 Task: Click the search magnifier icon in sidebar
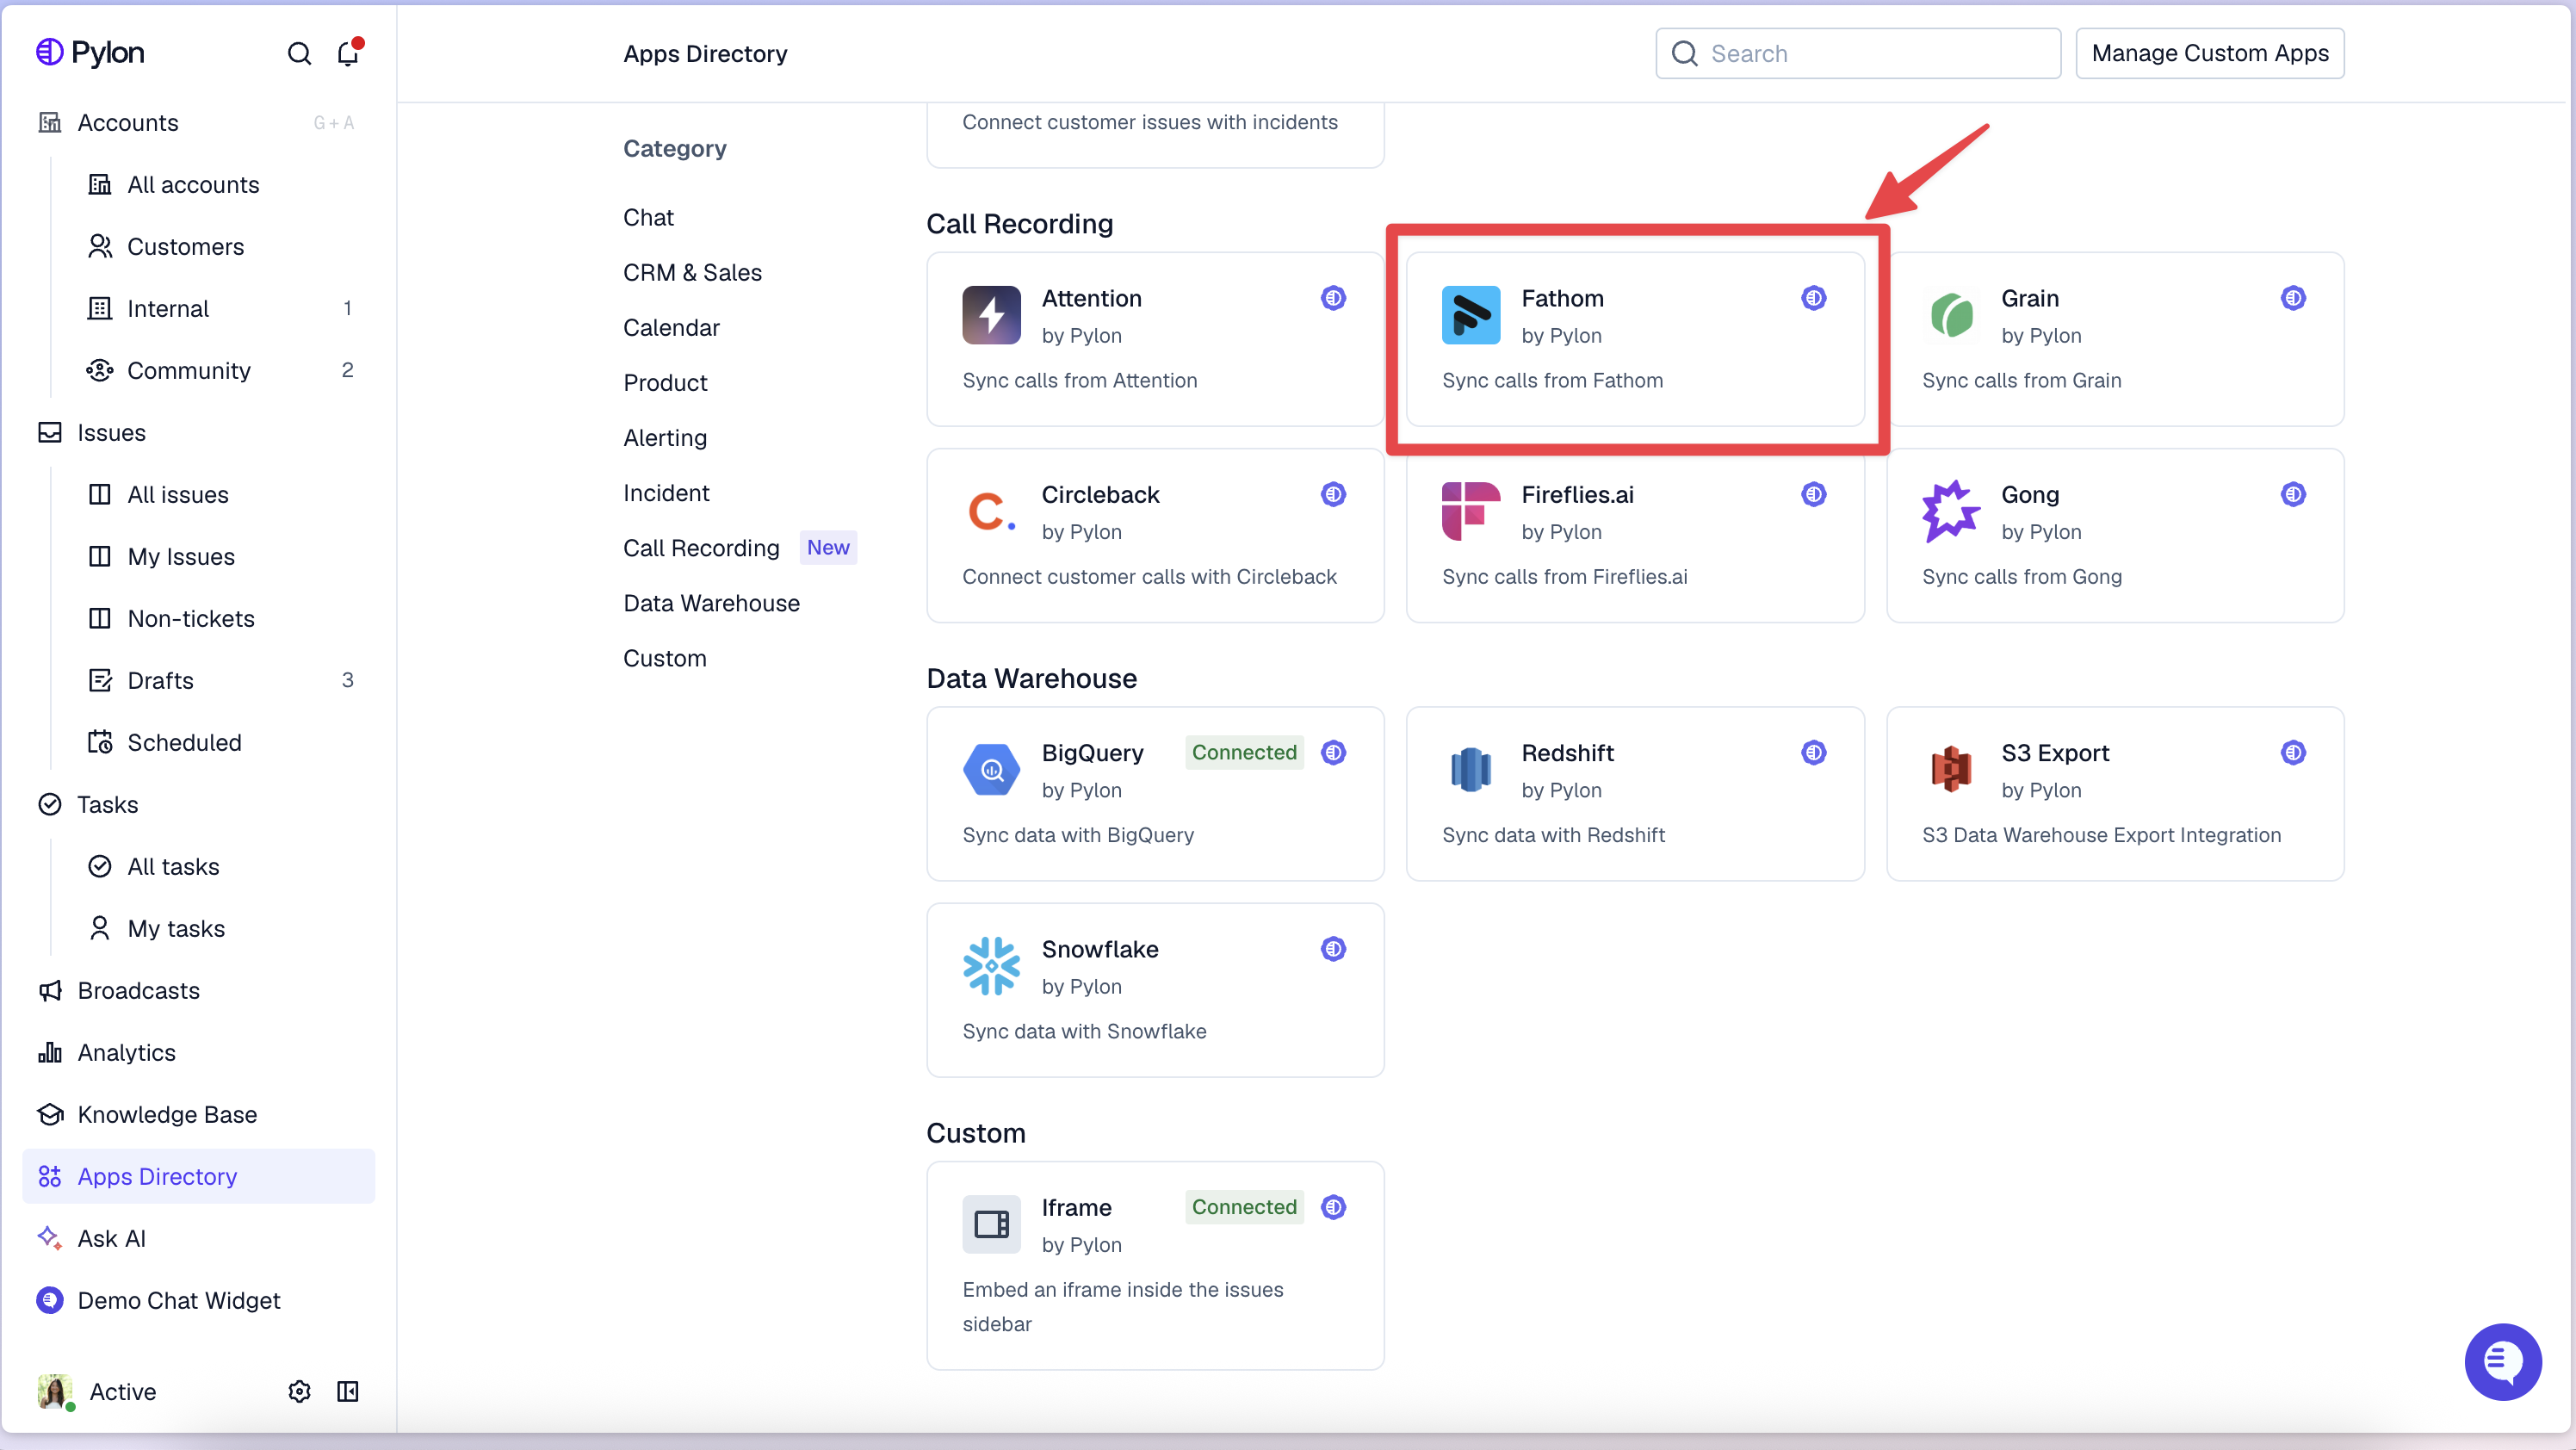coord(299,53)
